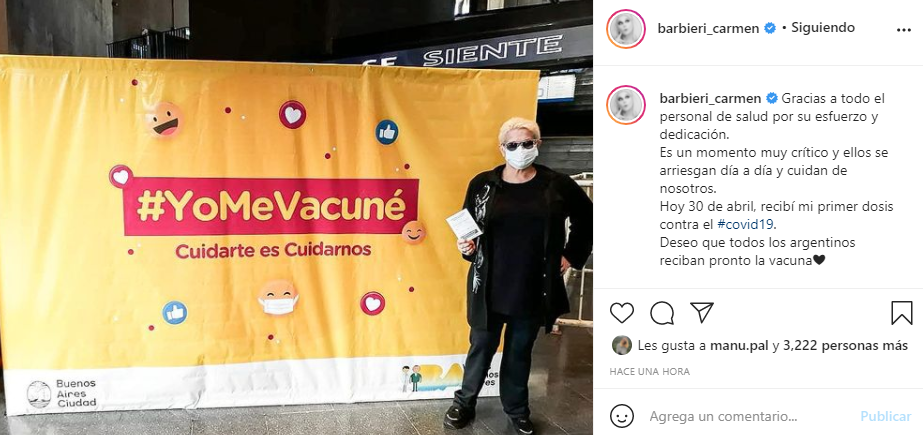The height and width of the screenshot is (435, 923).
Task: Click the verified badge in header
Action: click(769, 28)
